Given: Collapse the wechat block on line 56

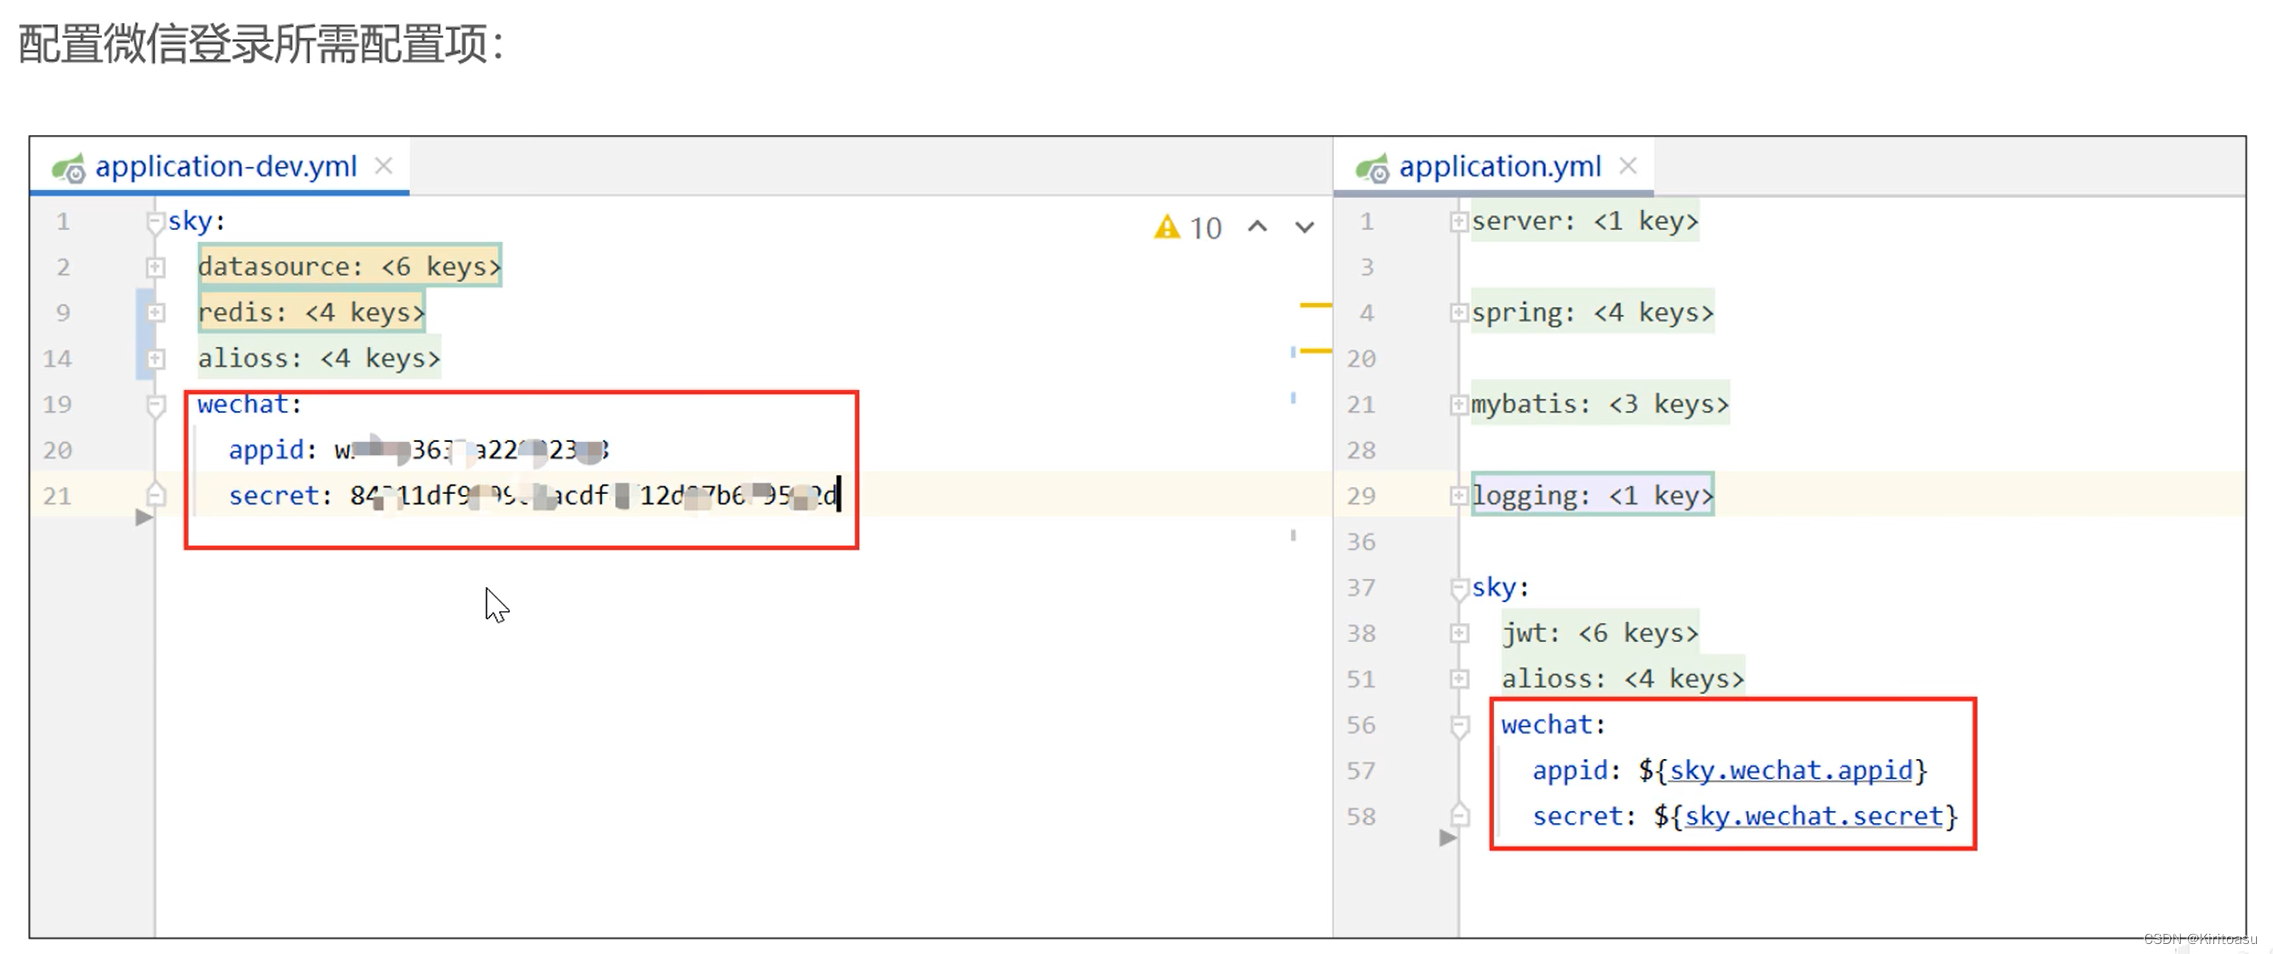Looking at the screenshot, I should coord(1459,726).
